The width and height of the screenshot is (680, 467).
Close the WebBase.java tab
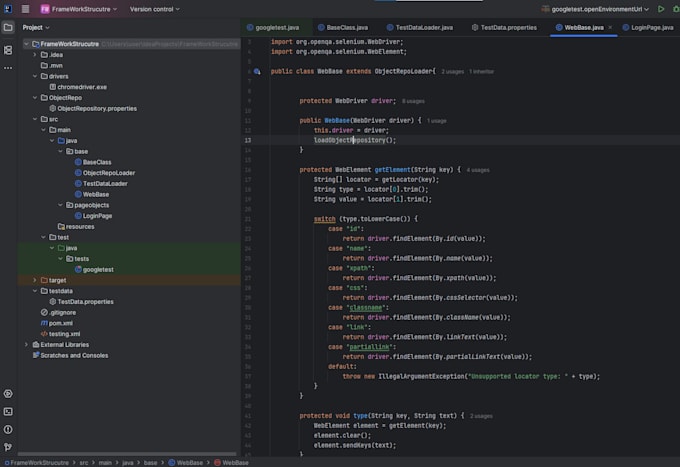coord(610,27)
